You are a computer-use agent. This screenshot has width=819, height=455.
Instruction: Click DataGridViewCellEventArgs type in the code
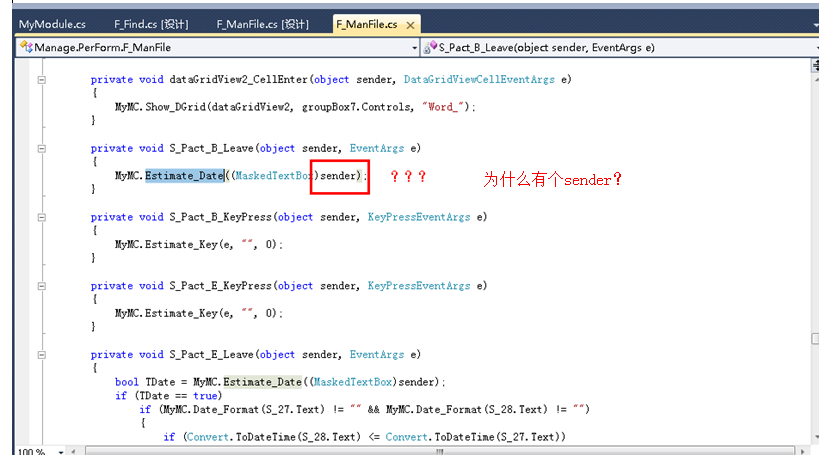pos(479,79)
